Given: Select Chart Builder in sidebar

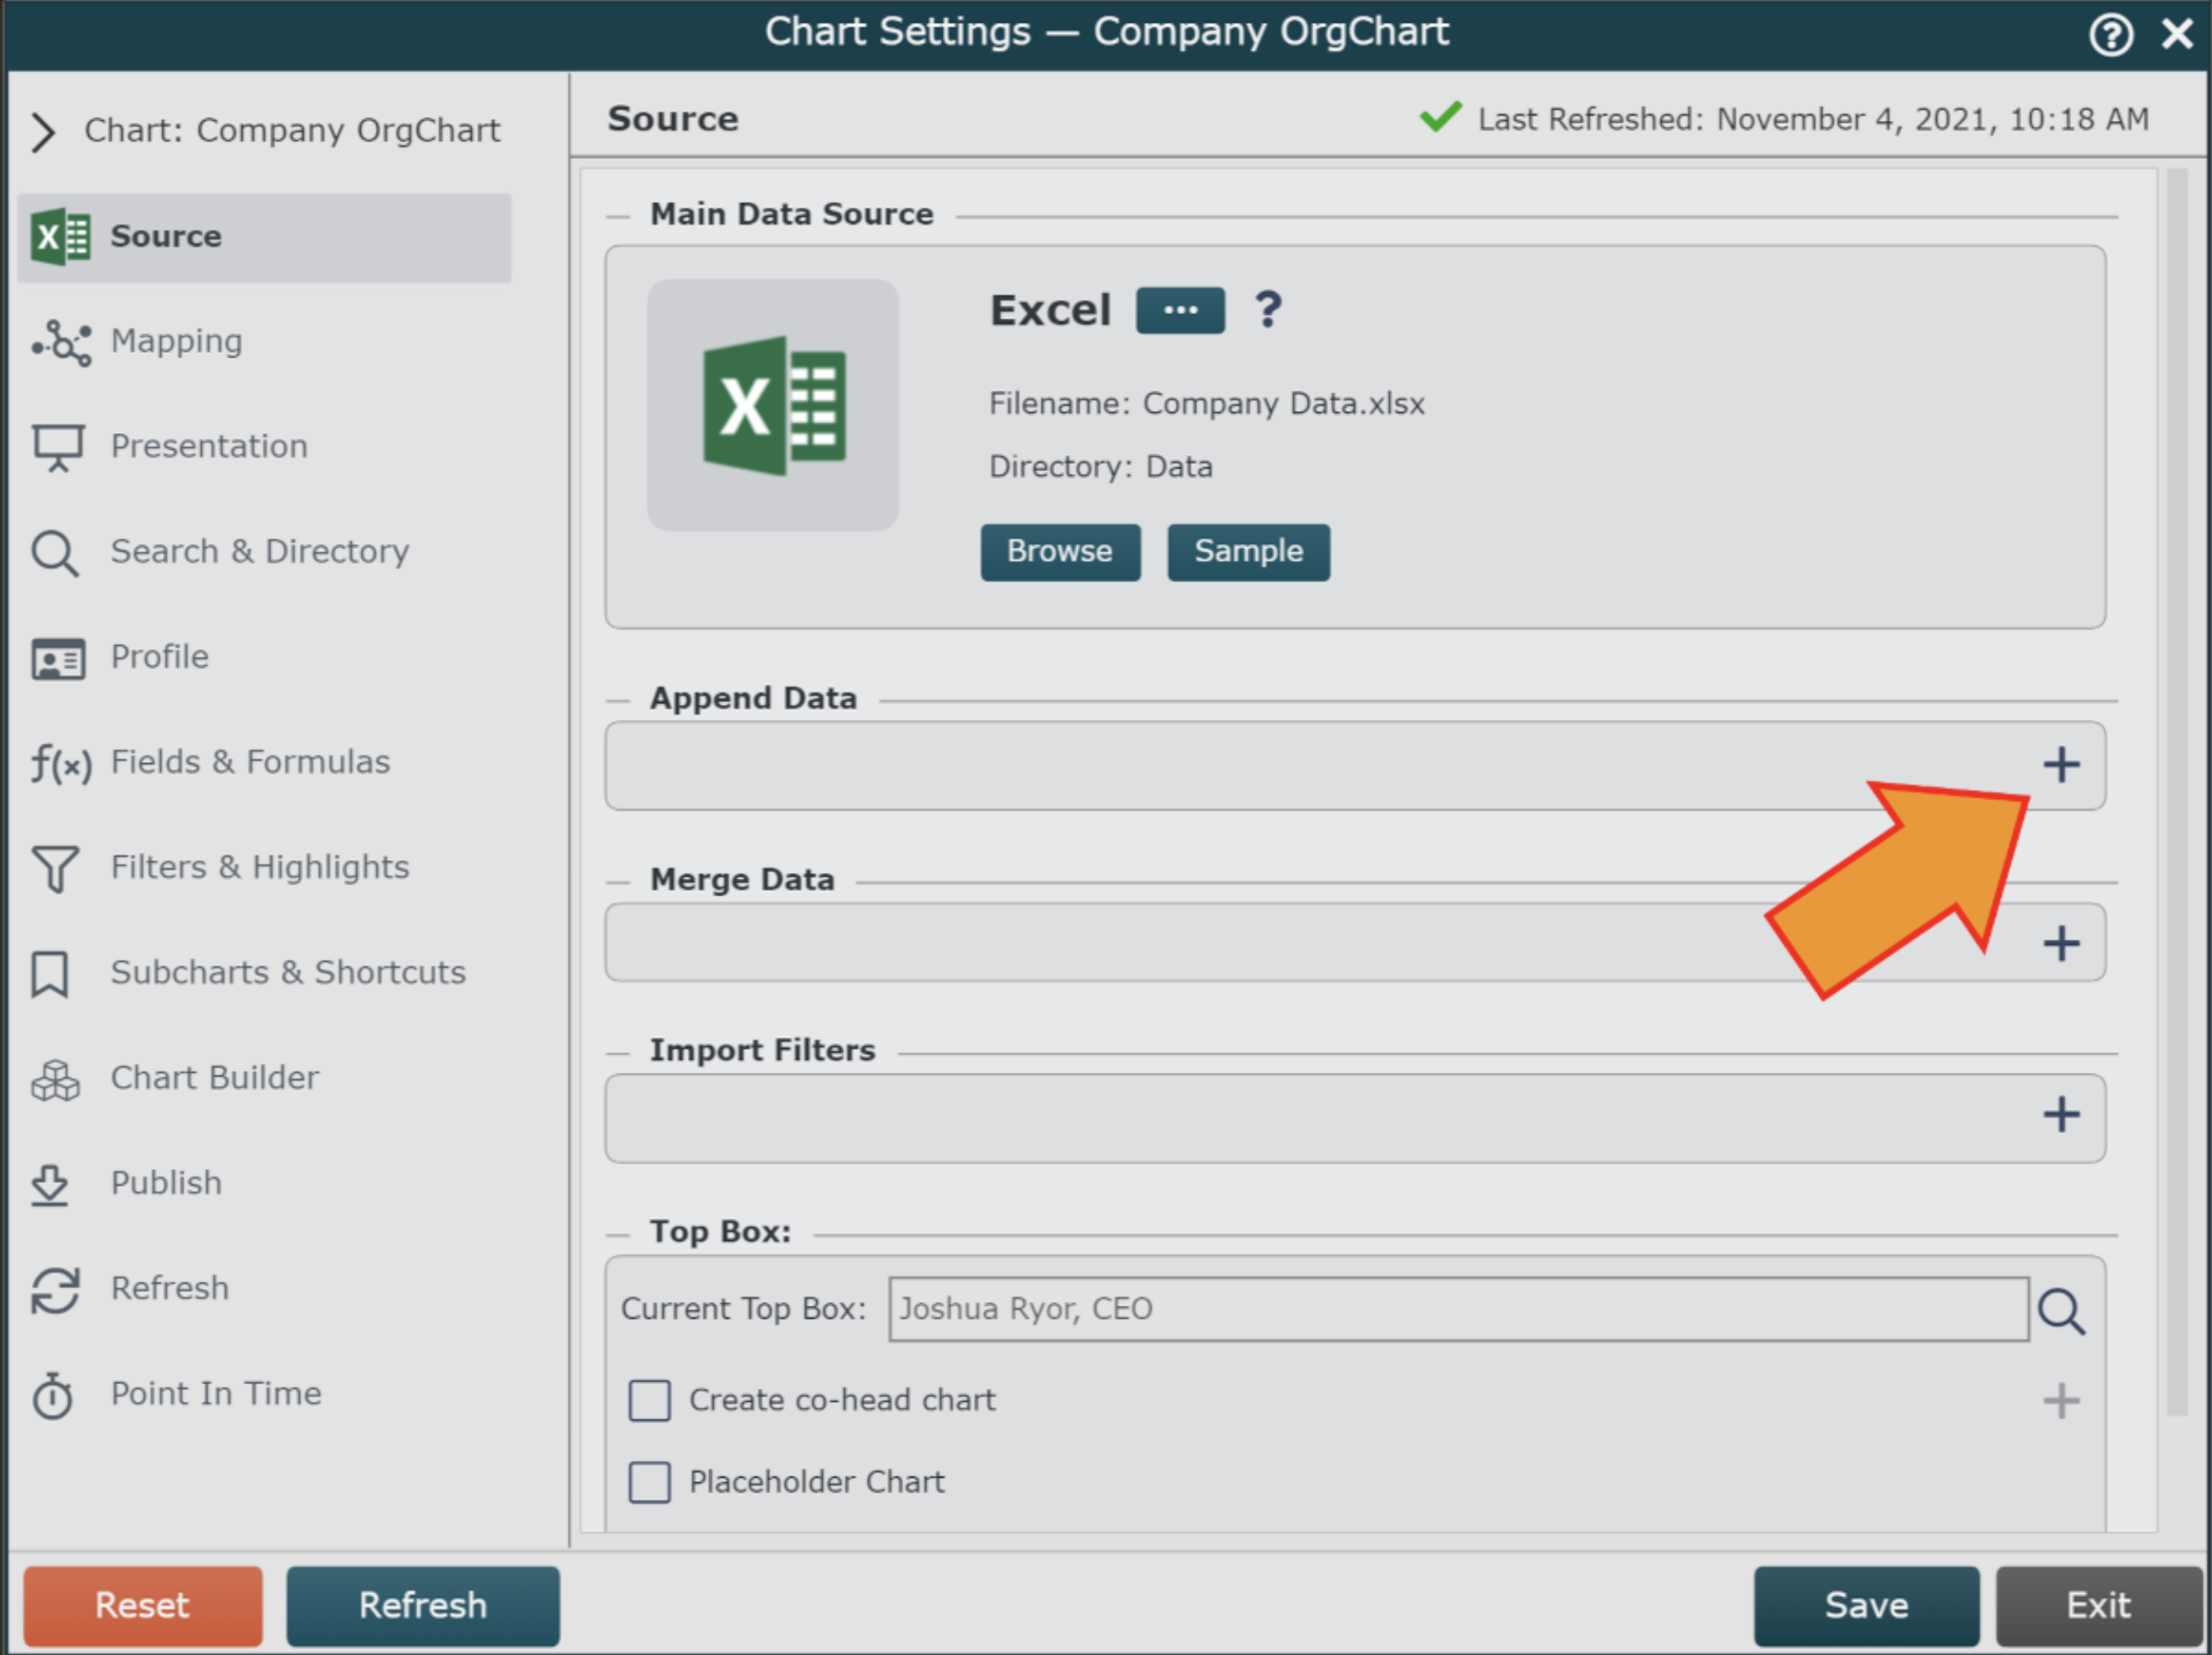Looking at the screenshot, I should click(x=215, y=1078).
